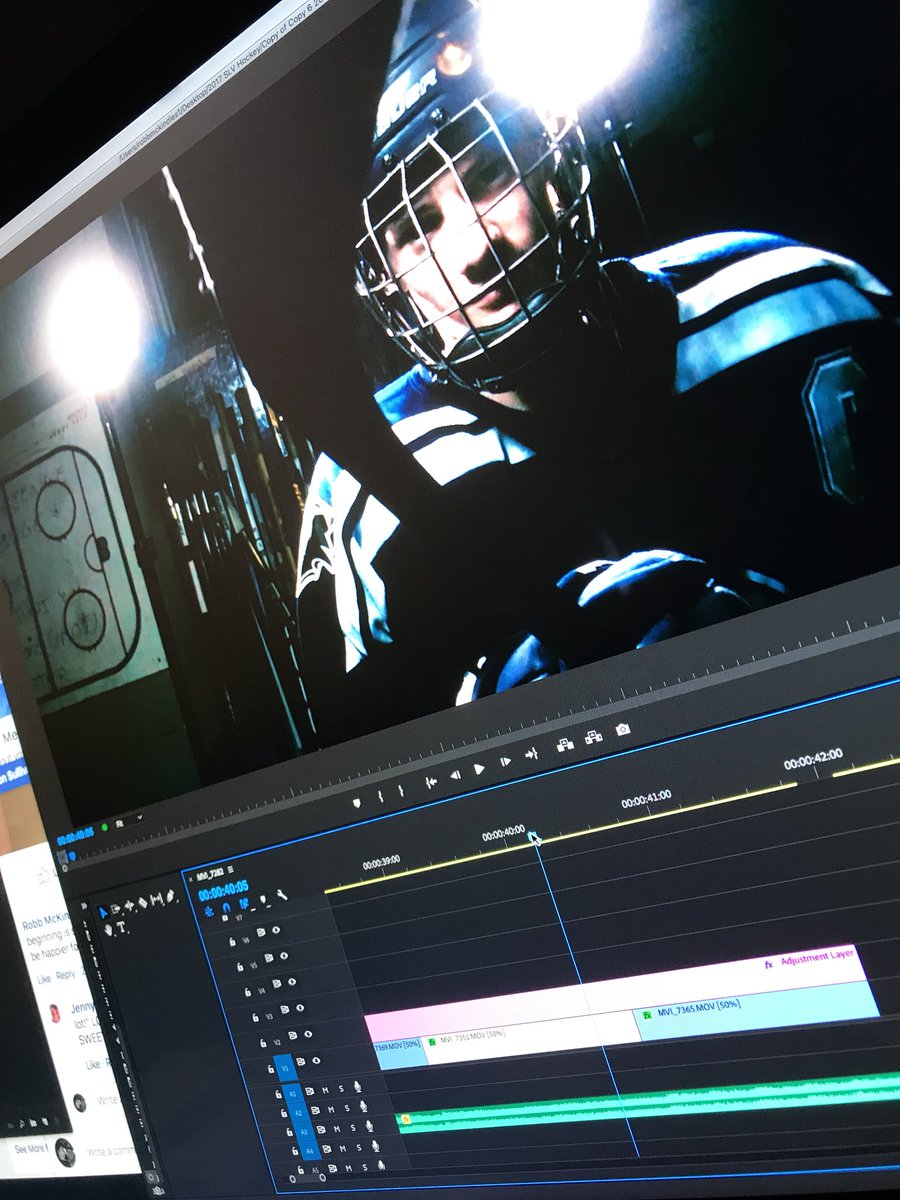900x1200 pixels.
Task: Toggle sync lock on V2 track
Action: tap(292, 1035)
